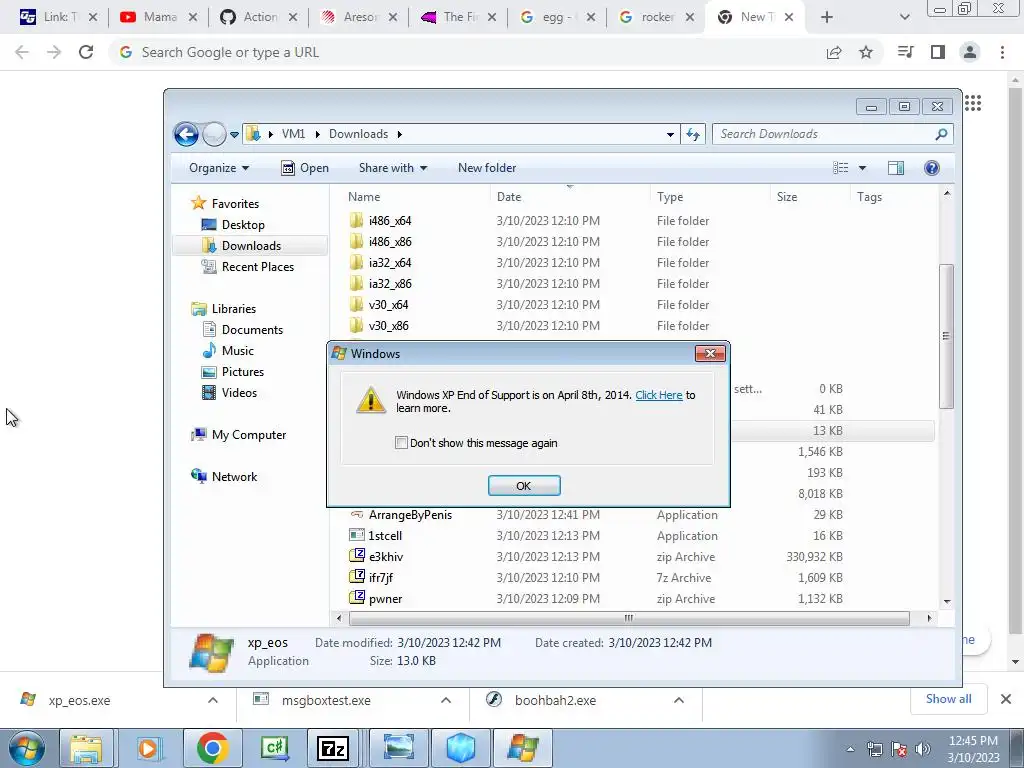Open the Chrome profile avatar
Screen dimensions: 1024x768
pyautogui.click(x=970, y=52)
